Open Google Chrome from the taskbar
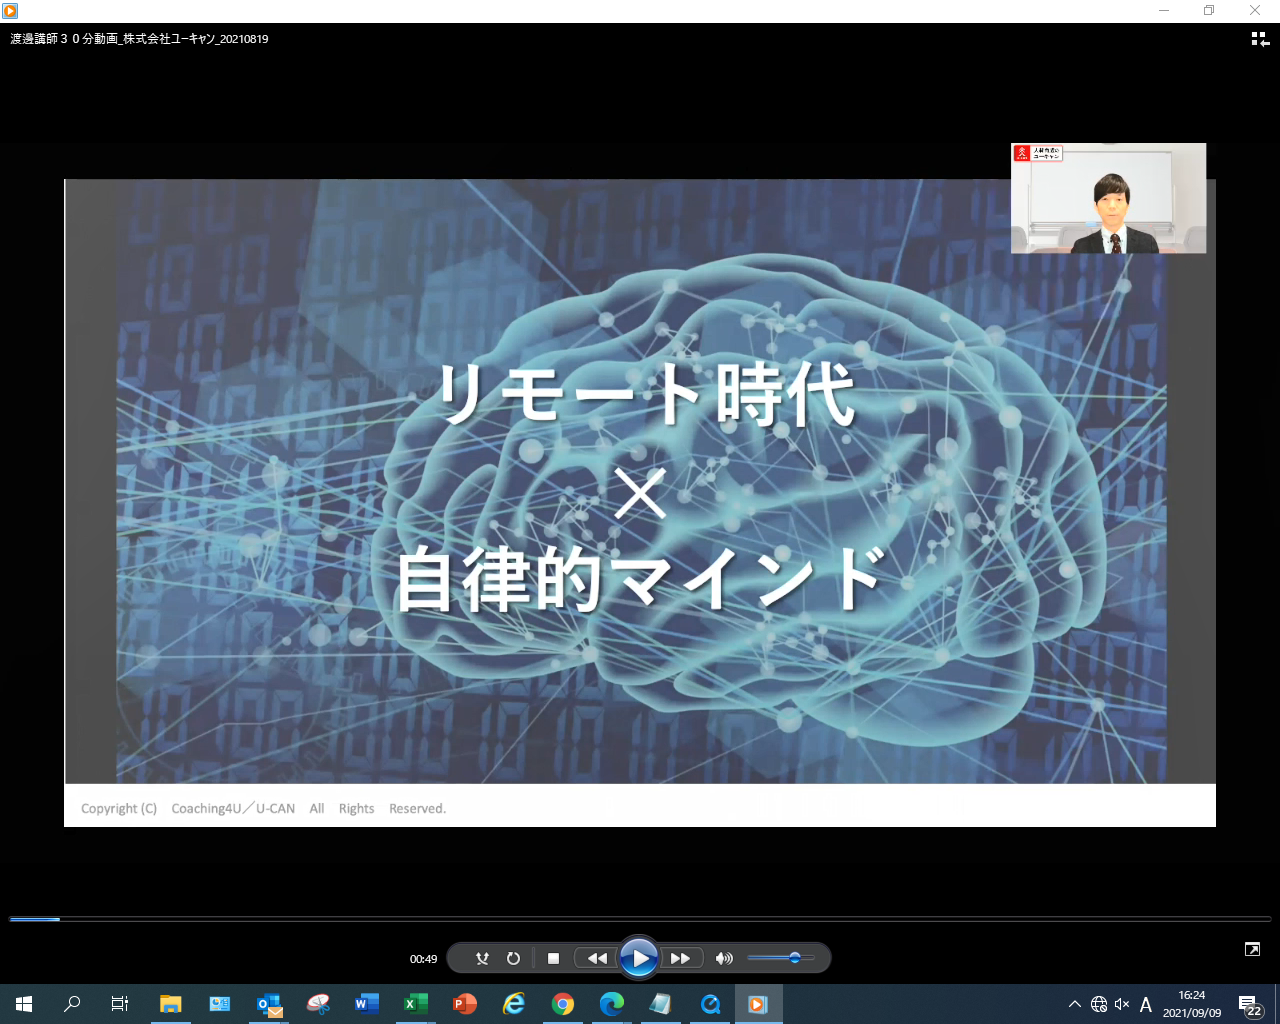 [563, 1004]
